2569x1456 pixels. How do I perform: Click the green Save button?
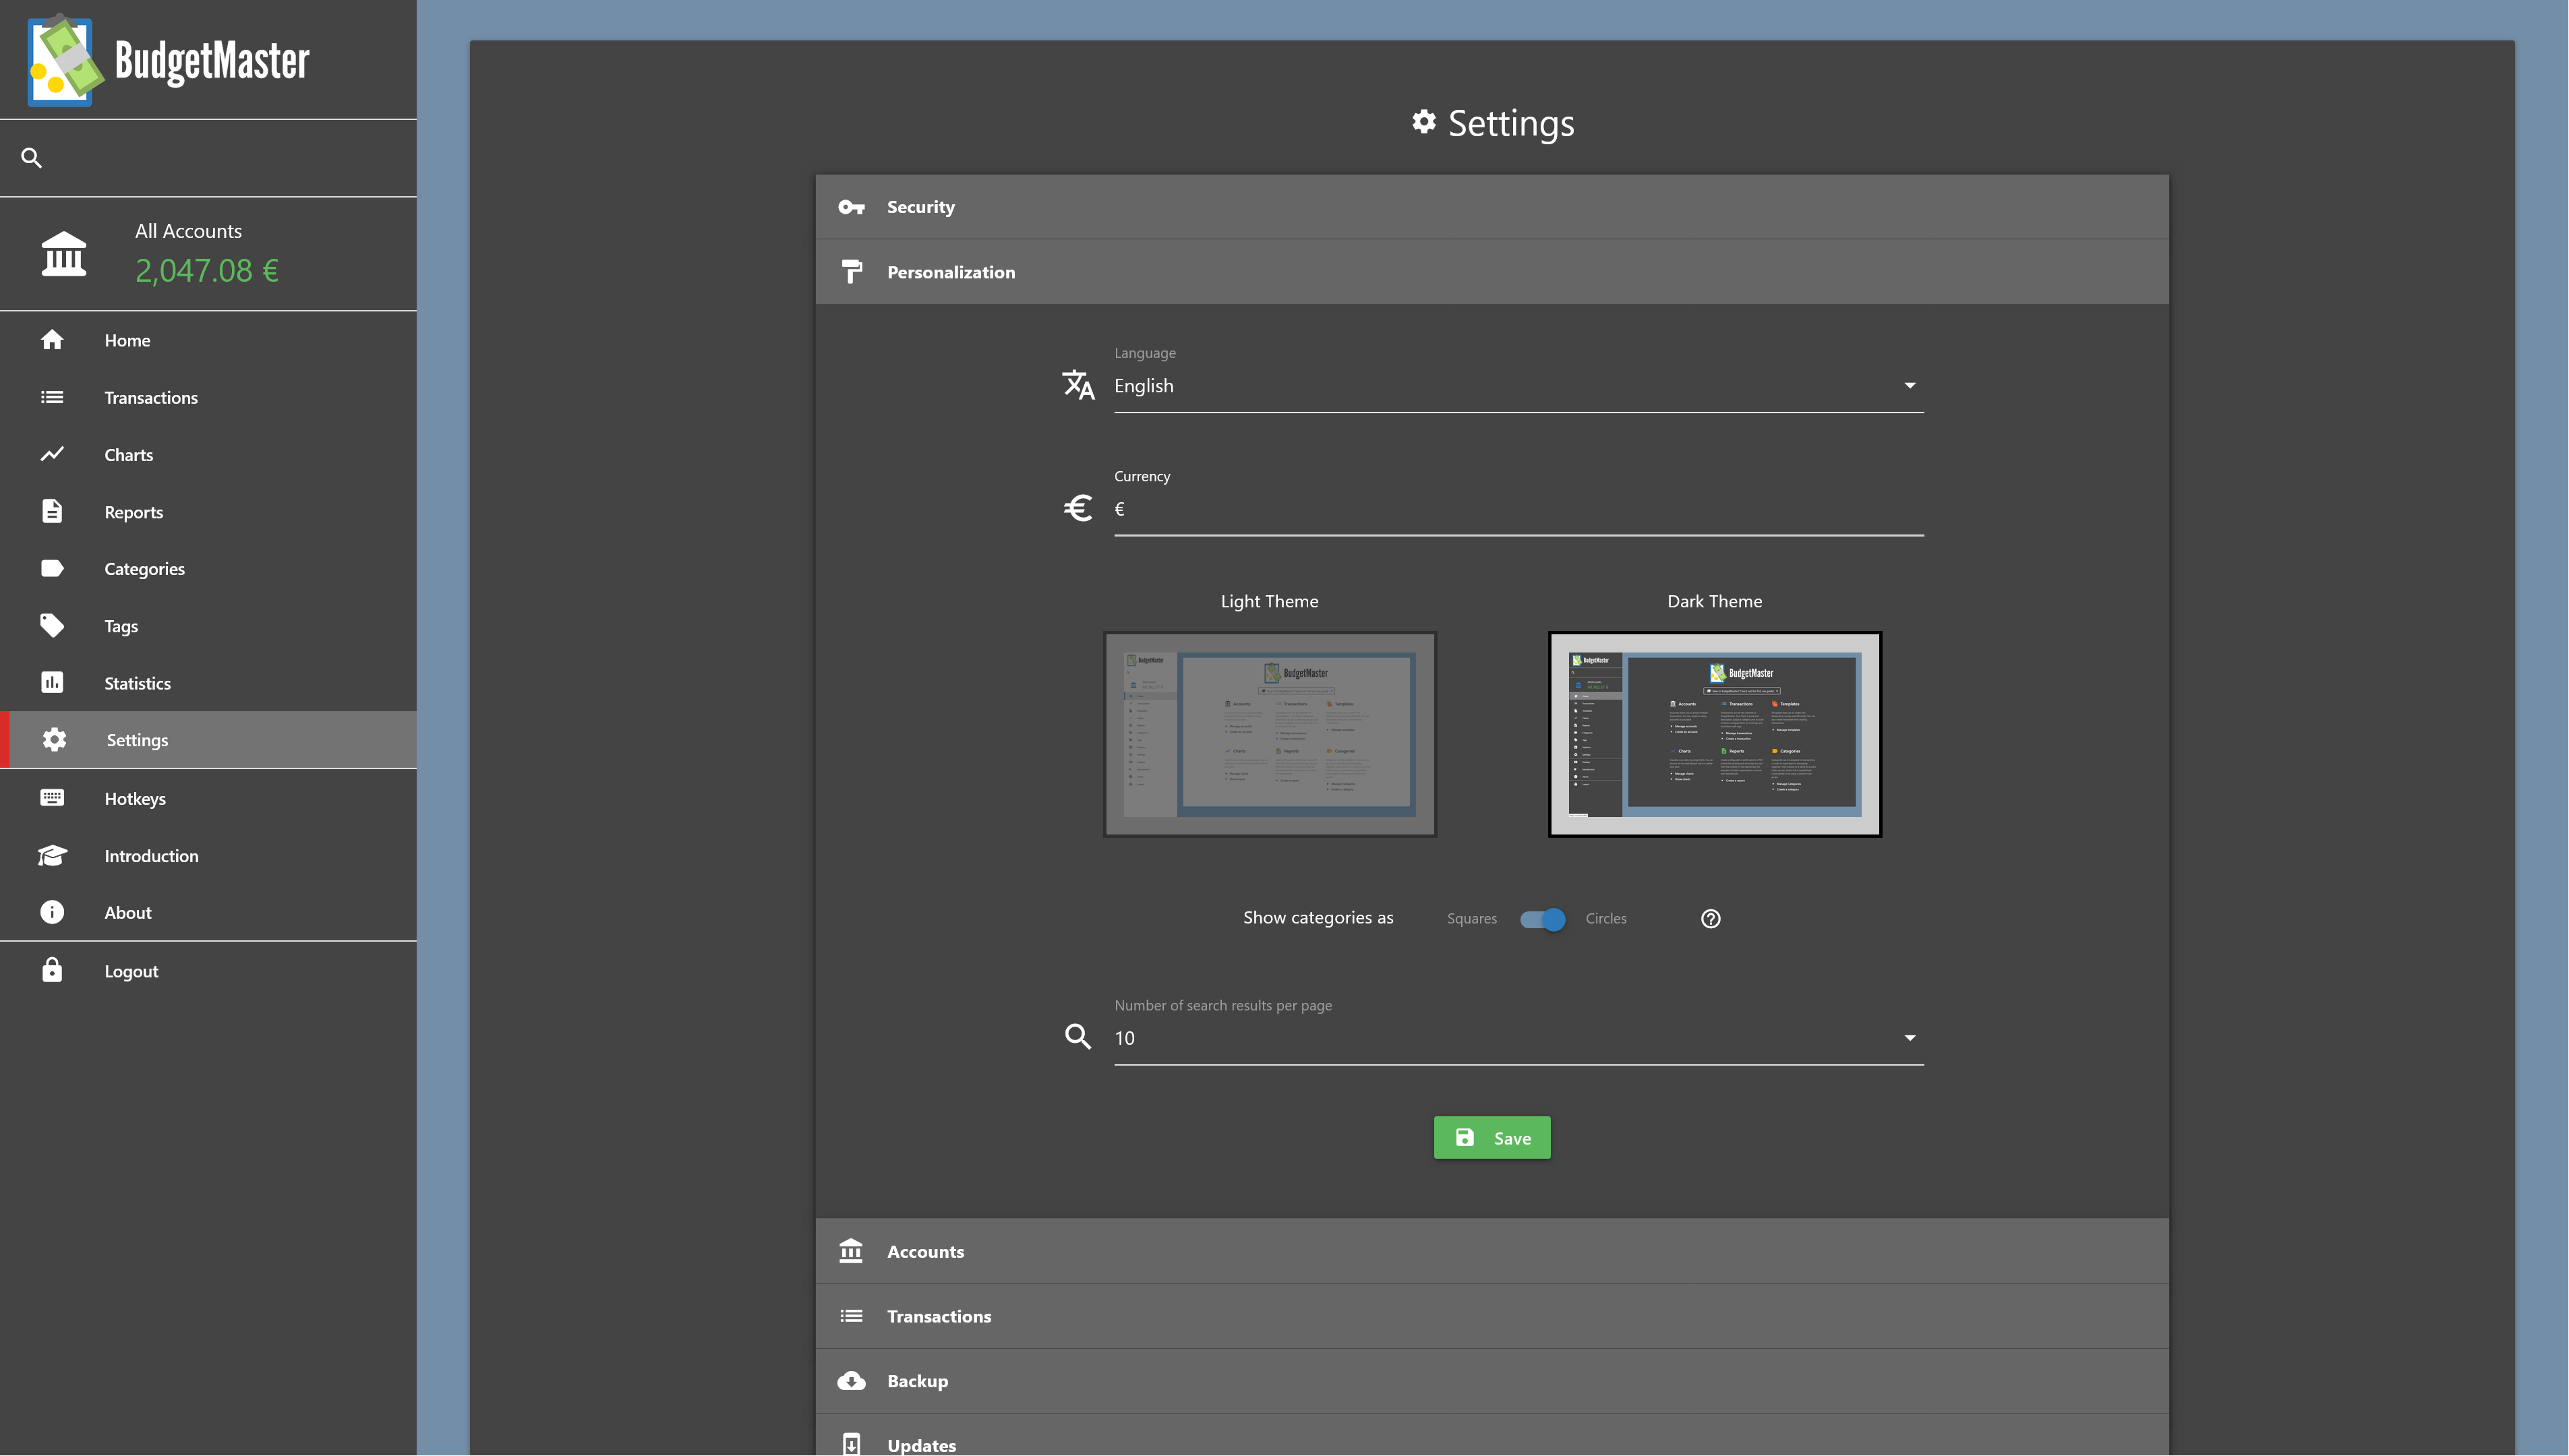[x=1492, y=1137]
